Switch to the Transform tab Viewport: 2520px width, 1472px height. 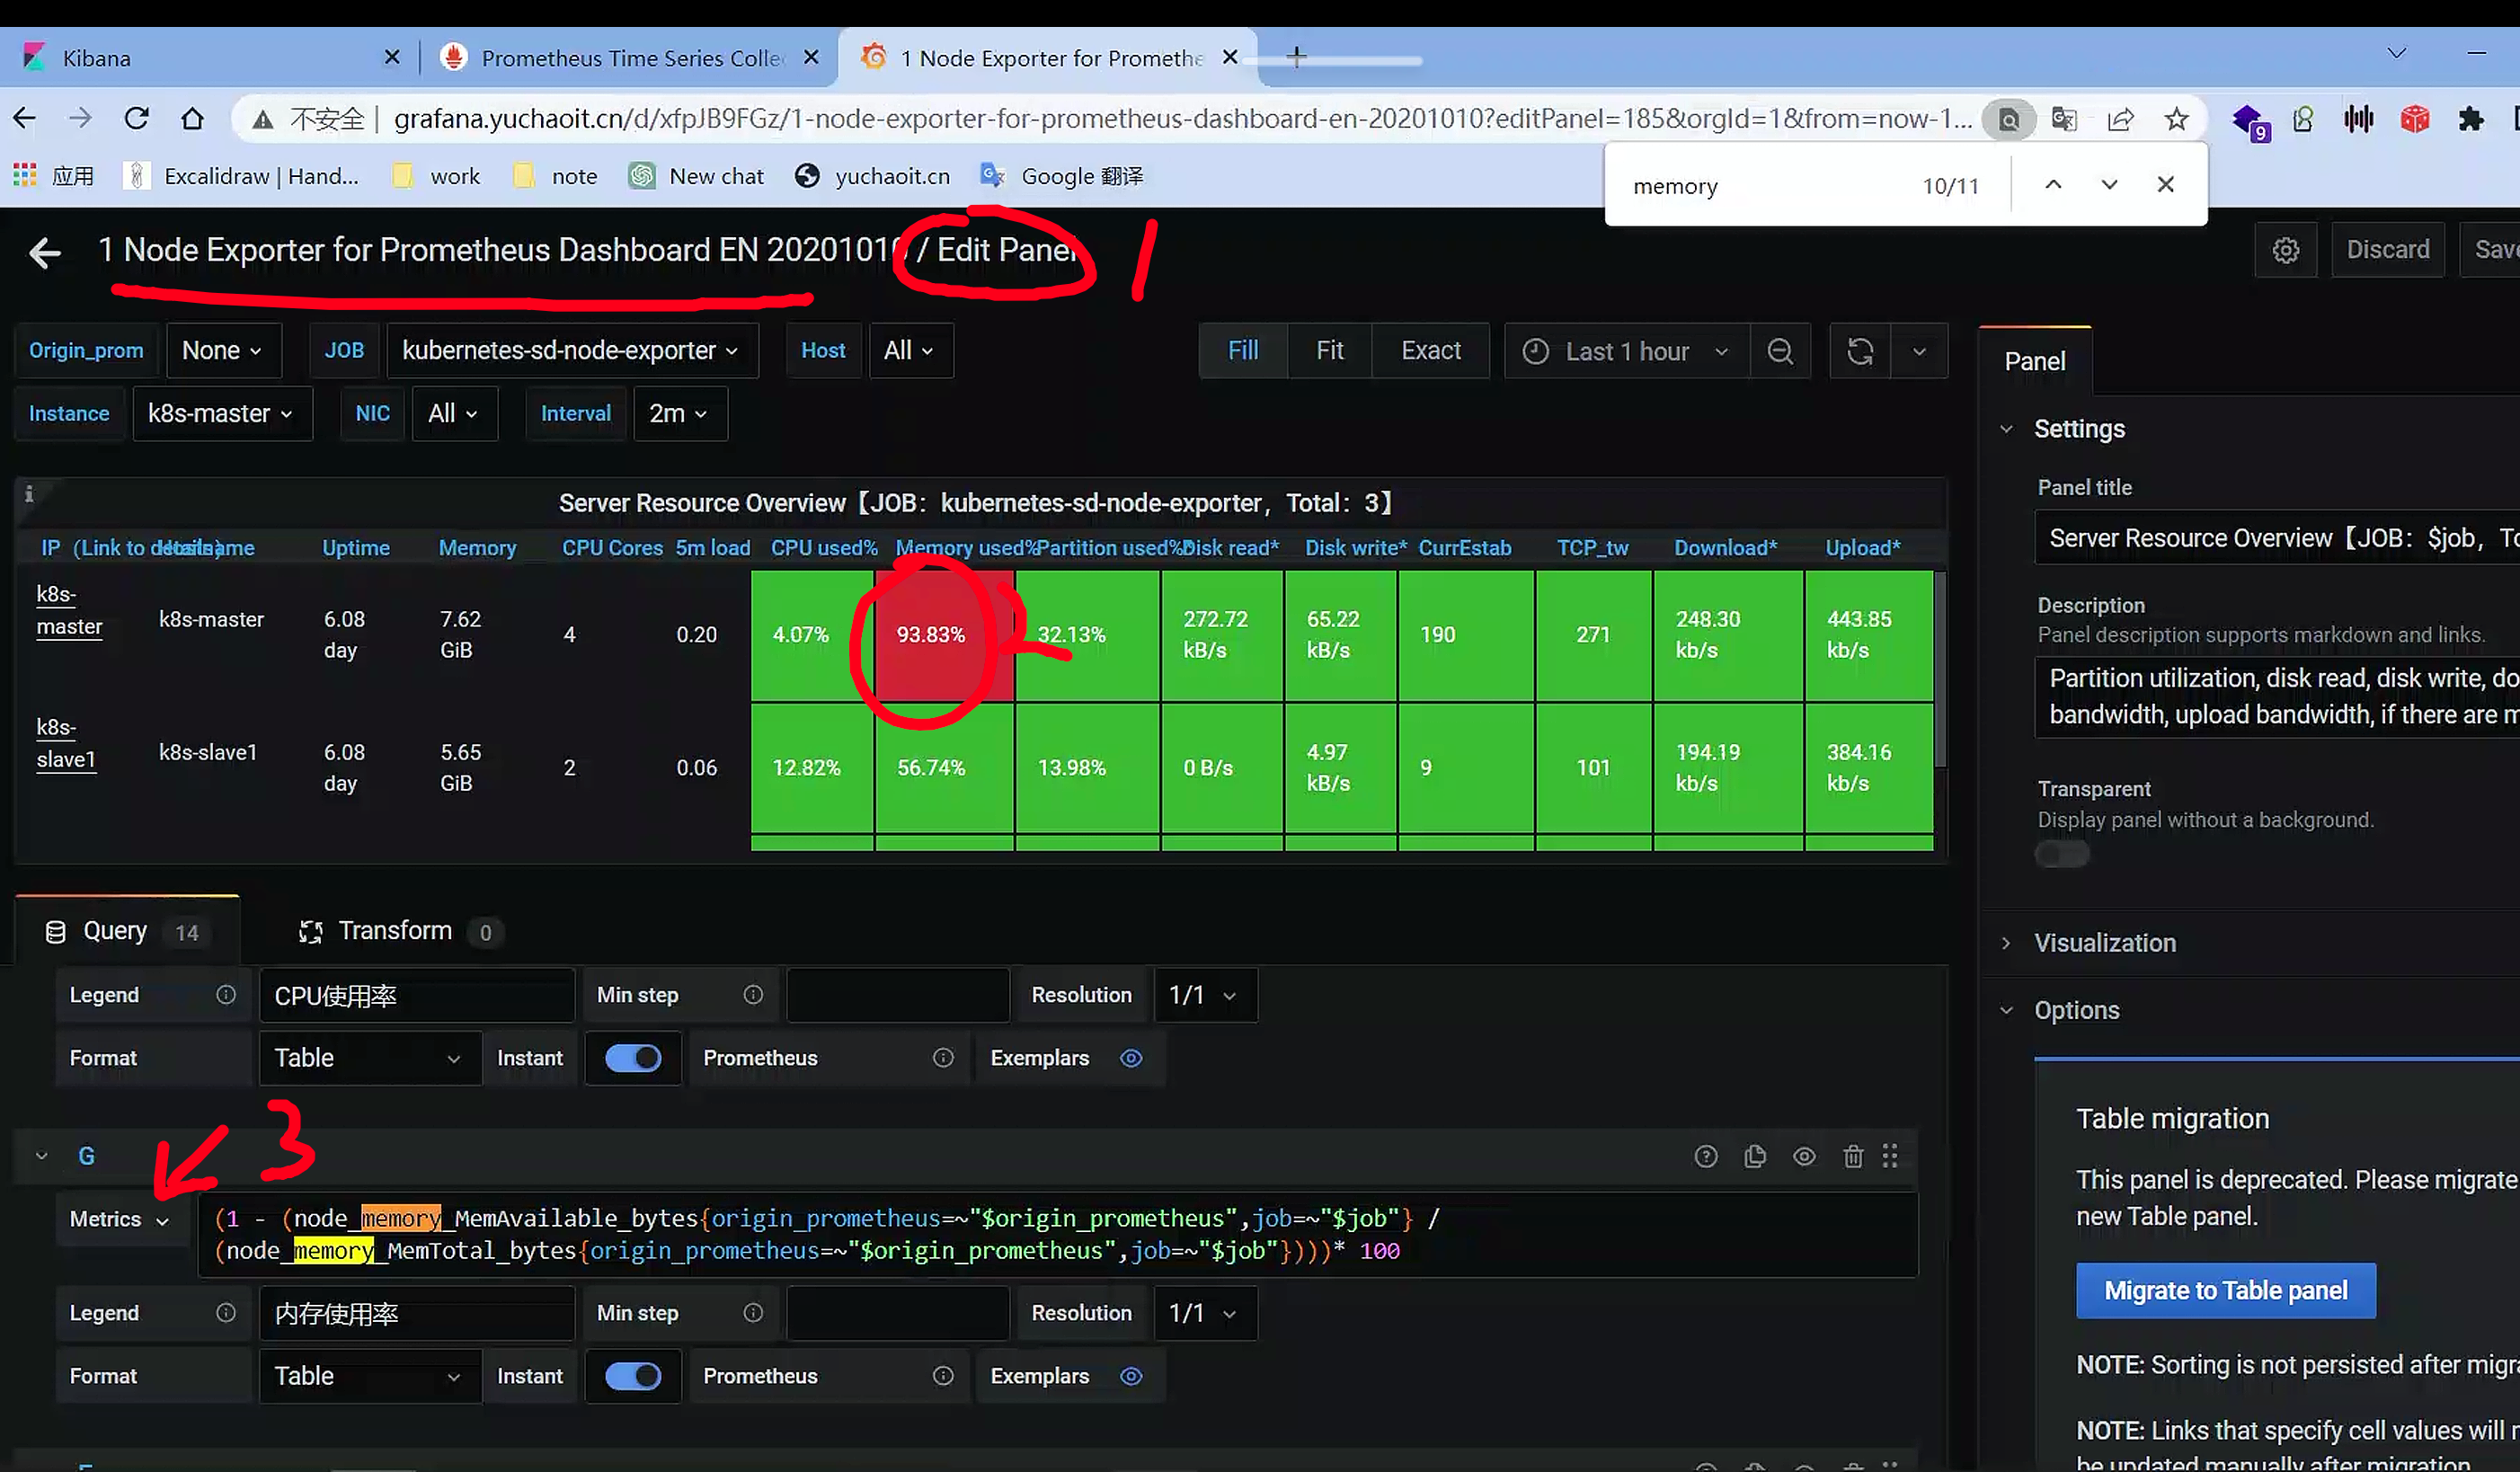395,931
